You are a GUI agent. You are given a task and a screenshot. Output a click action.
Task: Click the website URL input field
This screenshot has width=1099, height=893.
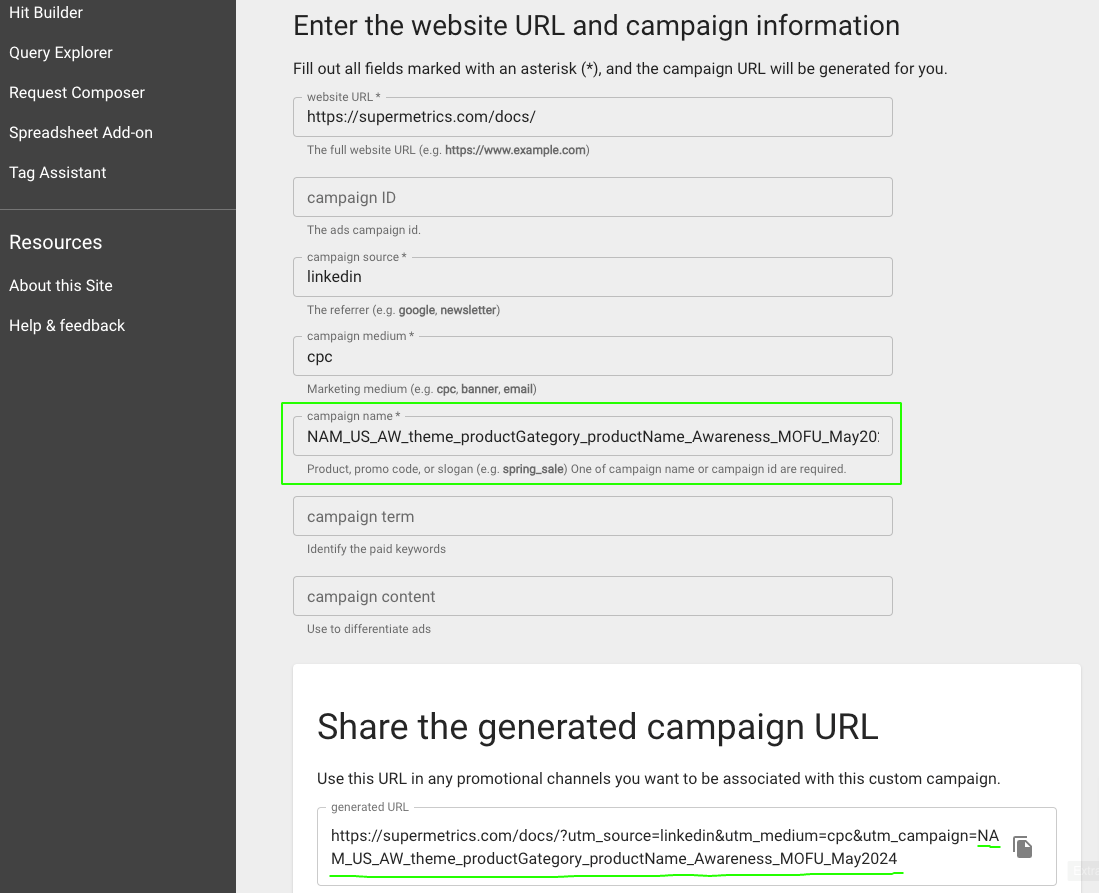tap(592, 117)
